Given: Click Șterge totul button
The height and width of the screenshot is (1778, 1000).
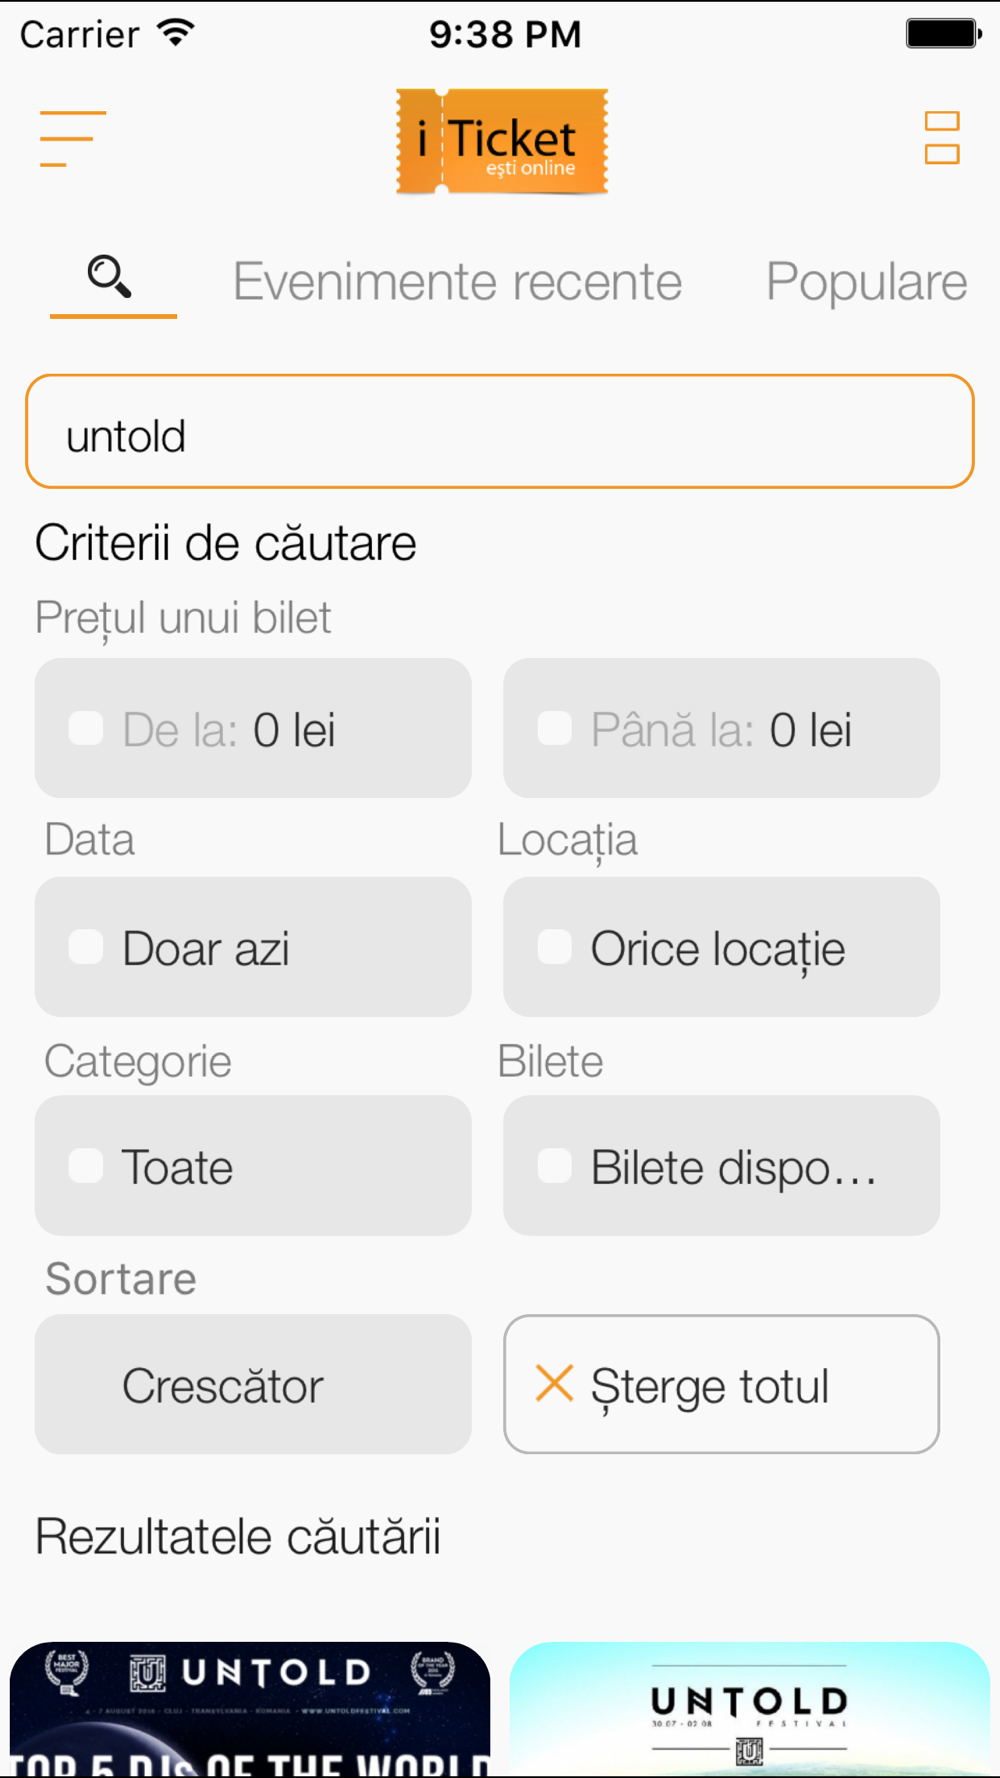Looking at the screenshot, I should tap(721, 1384).
